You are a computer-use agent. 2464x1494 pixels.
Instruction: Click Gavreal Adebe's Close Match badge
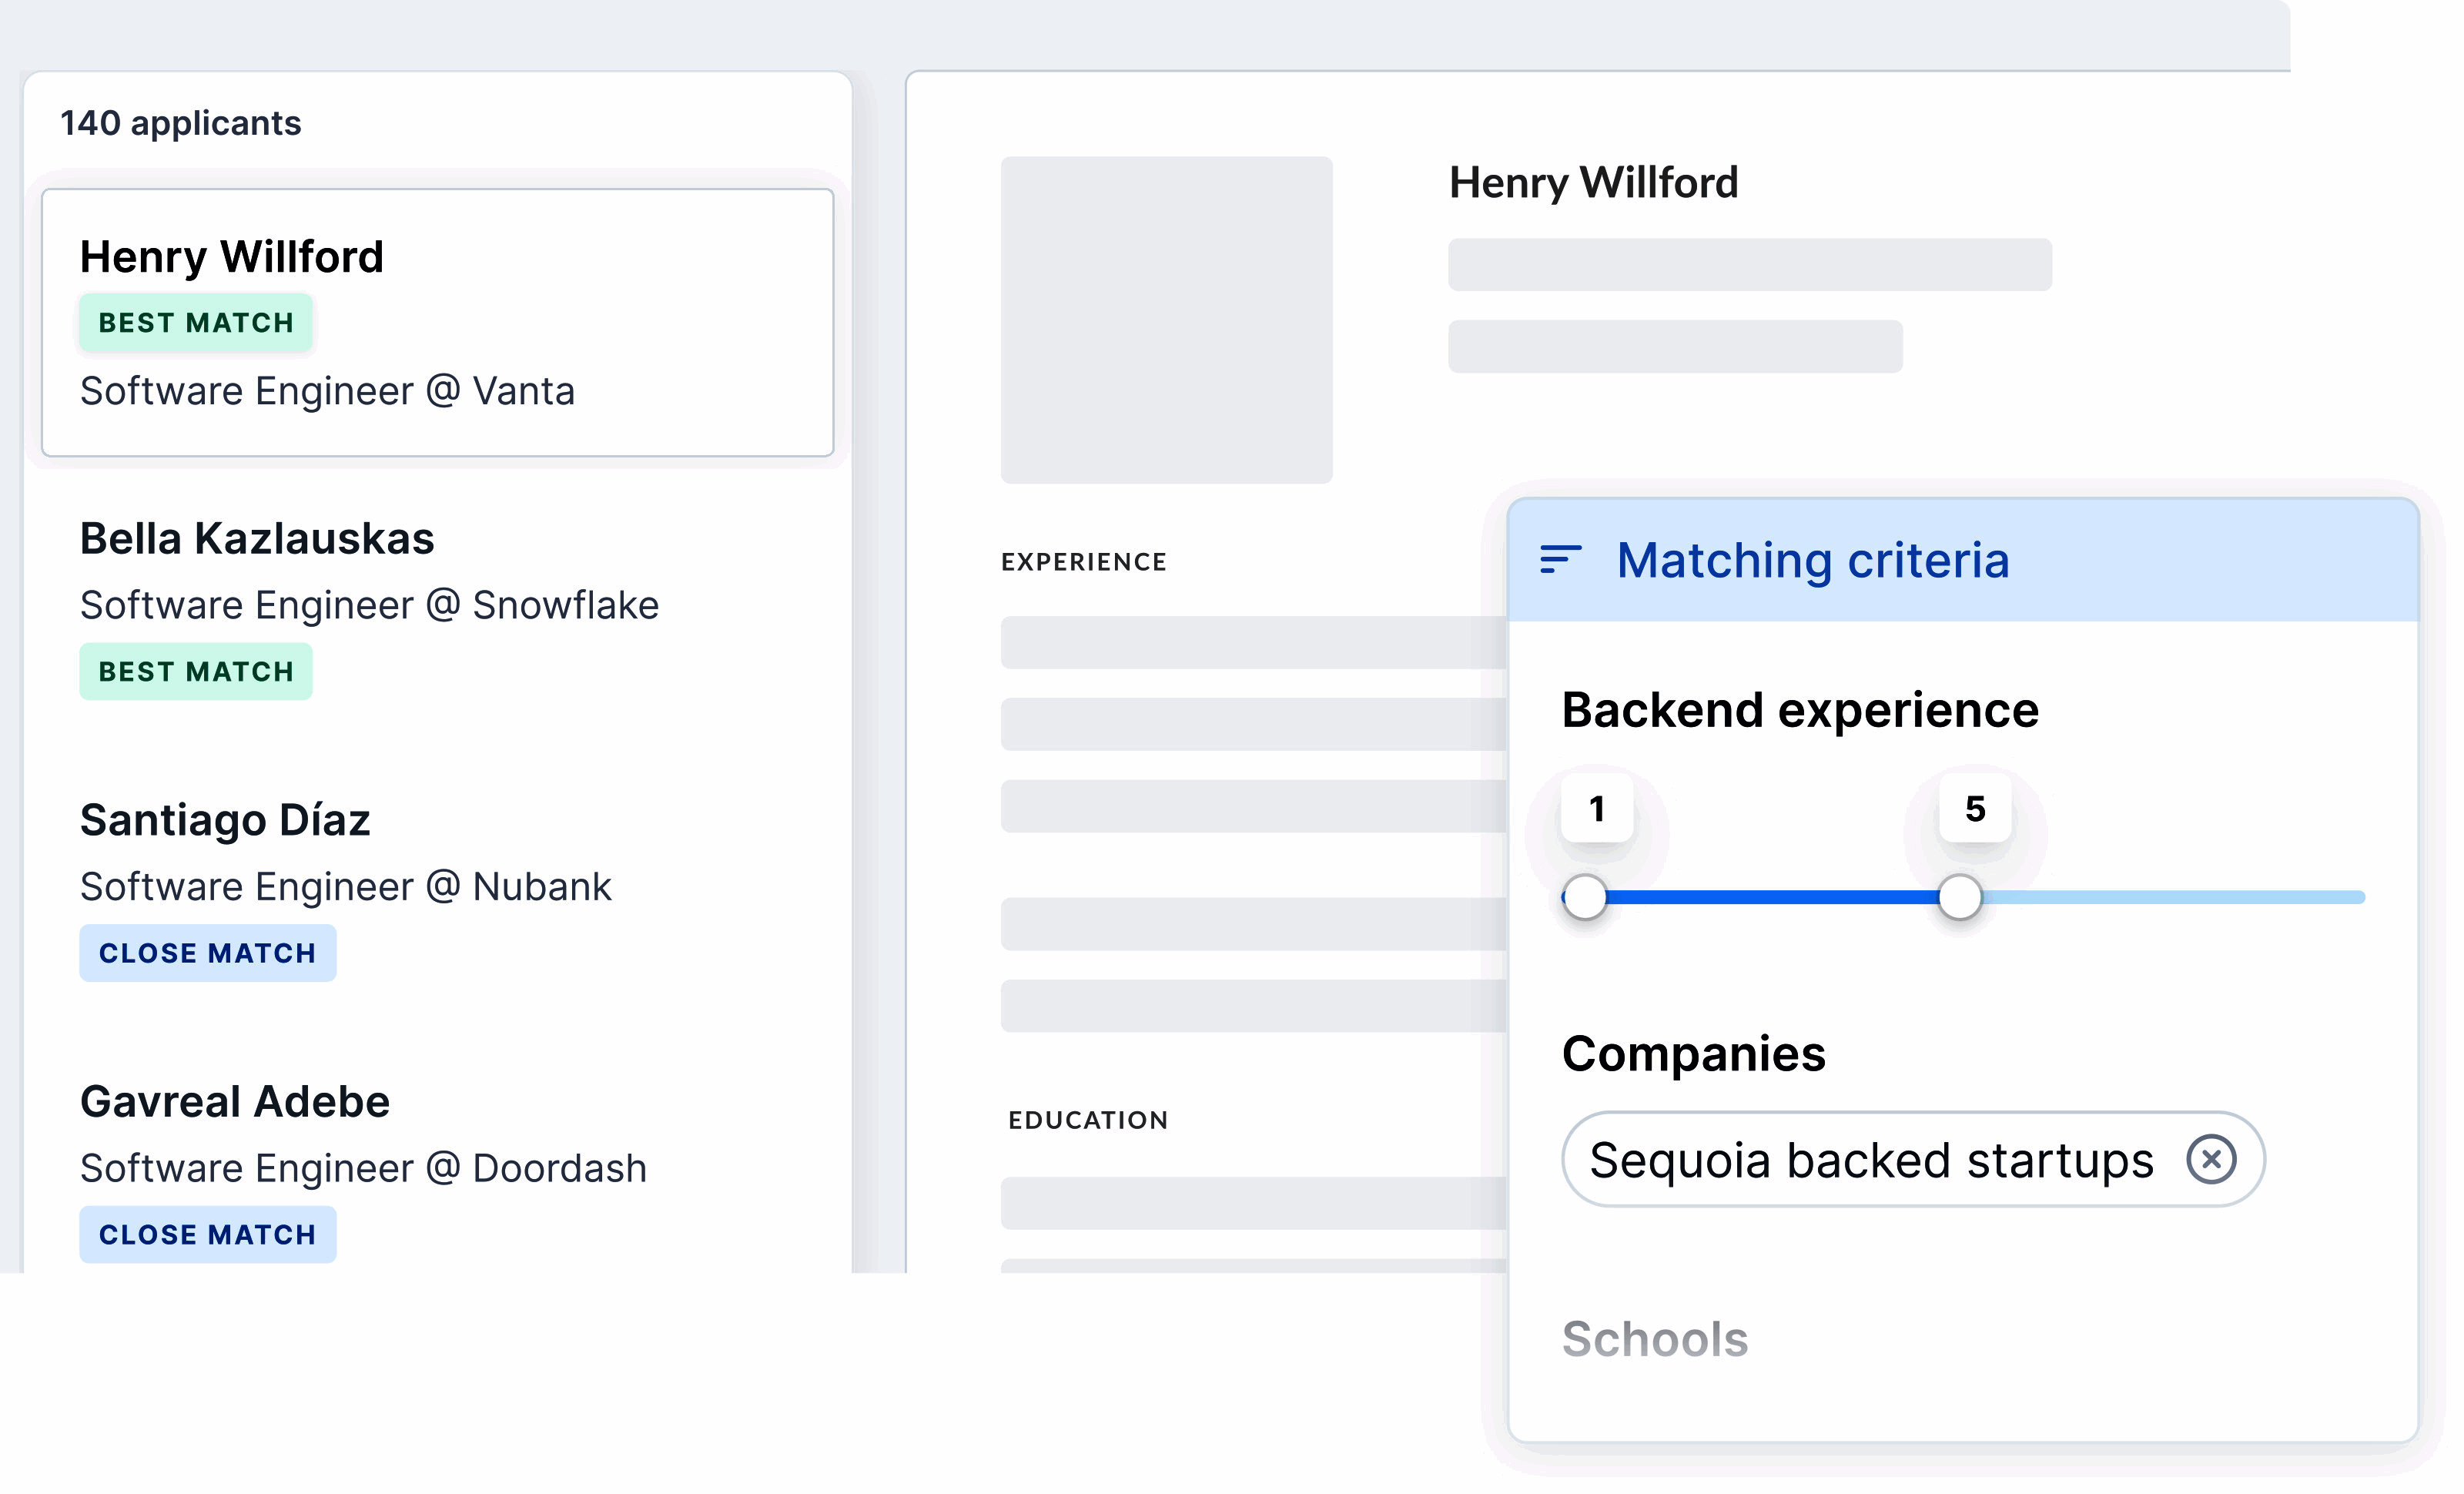tap(207, 1235)
